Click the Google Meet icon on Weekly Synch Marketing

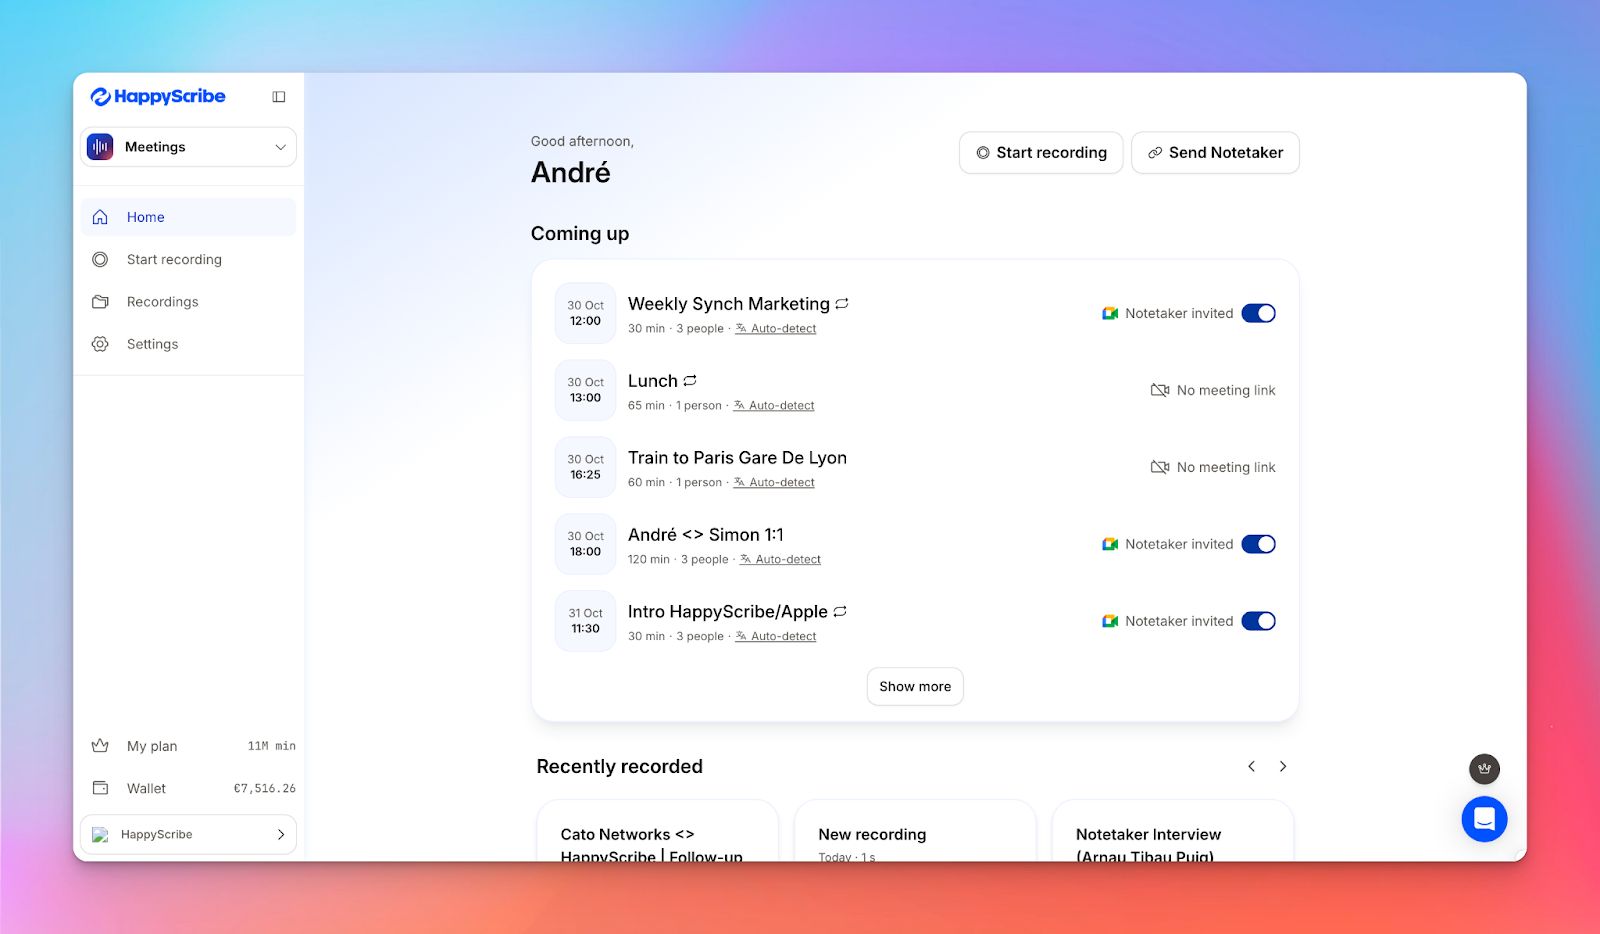1108,312
